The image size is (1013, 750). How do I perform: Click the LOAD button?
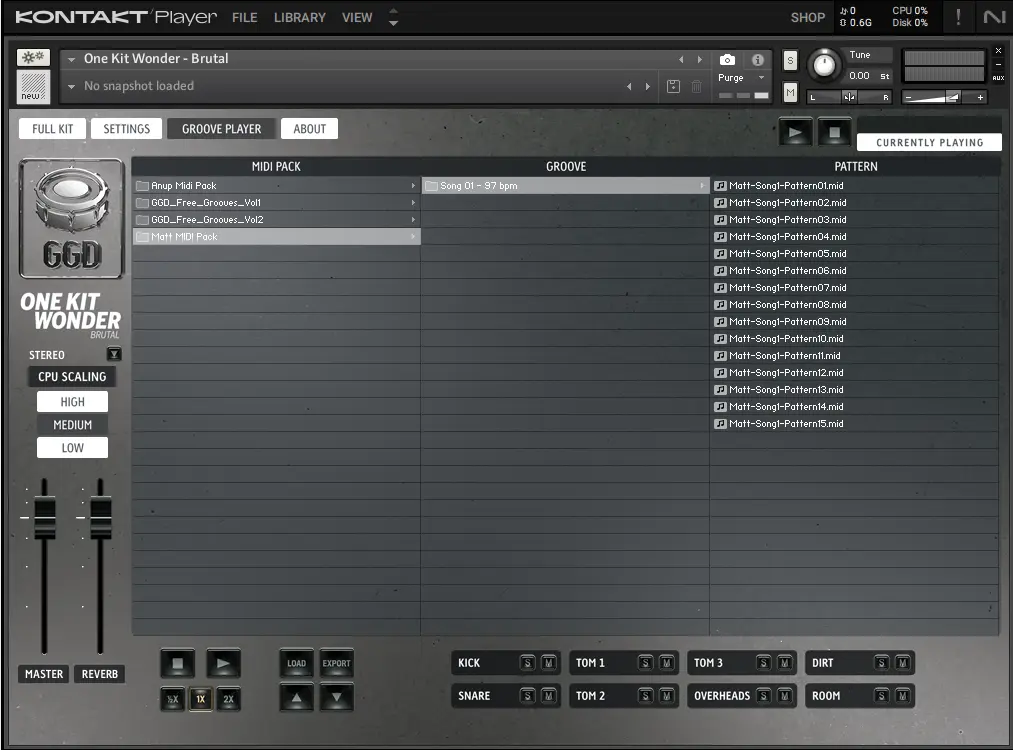(297, 663)
